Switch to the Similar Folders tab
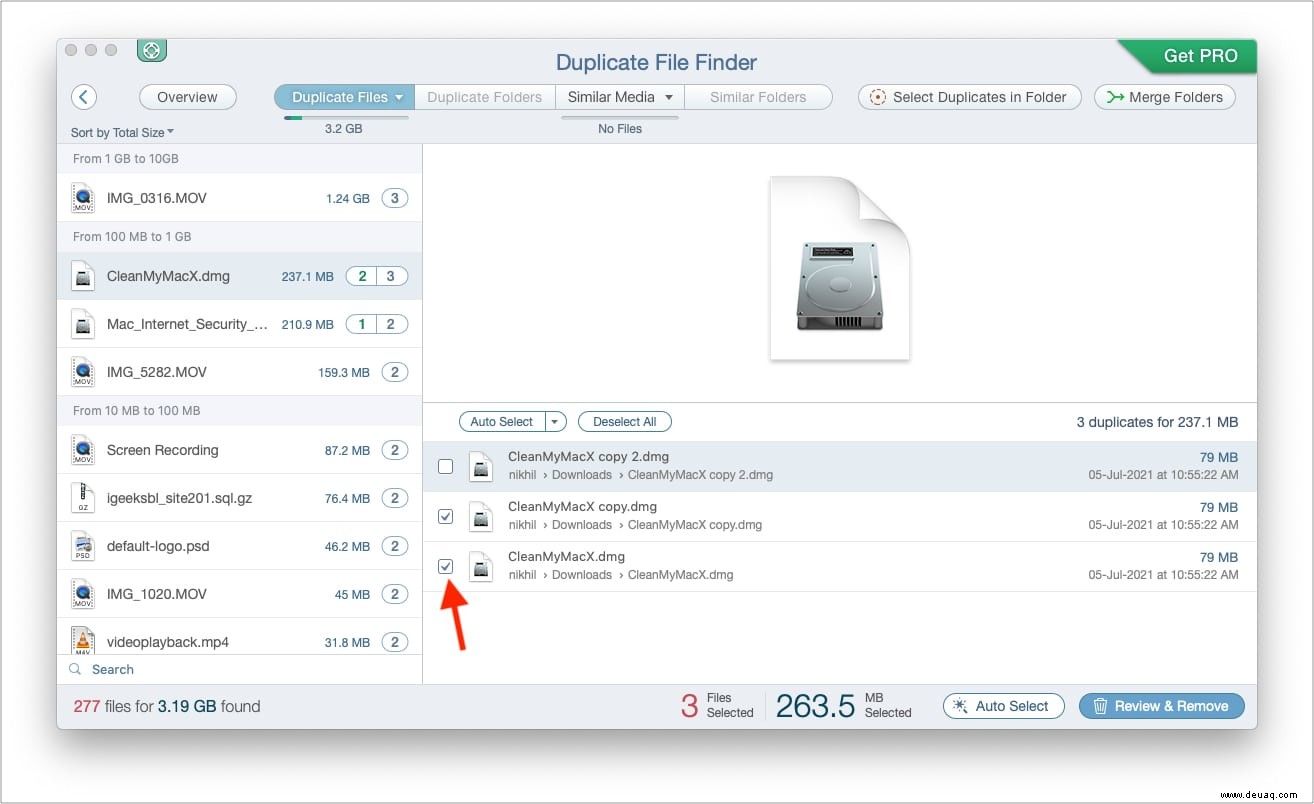 point(758,97)
